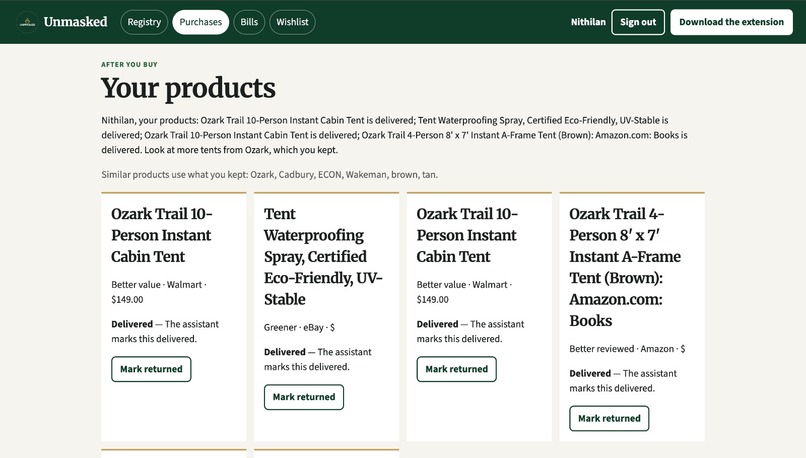
Task: Click the Tent Waterproofing Spray card title
Action: [x=323, y=256]
